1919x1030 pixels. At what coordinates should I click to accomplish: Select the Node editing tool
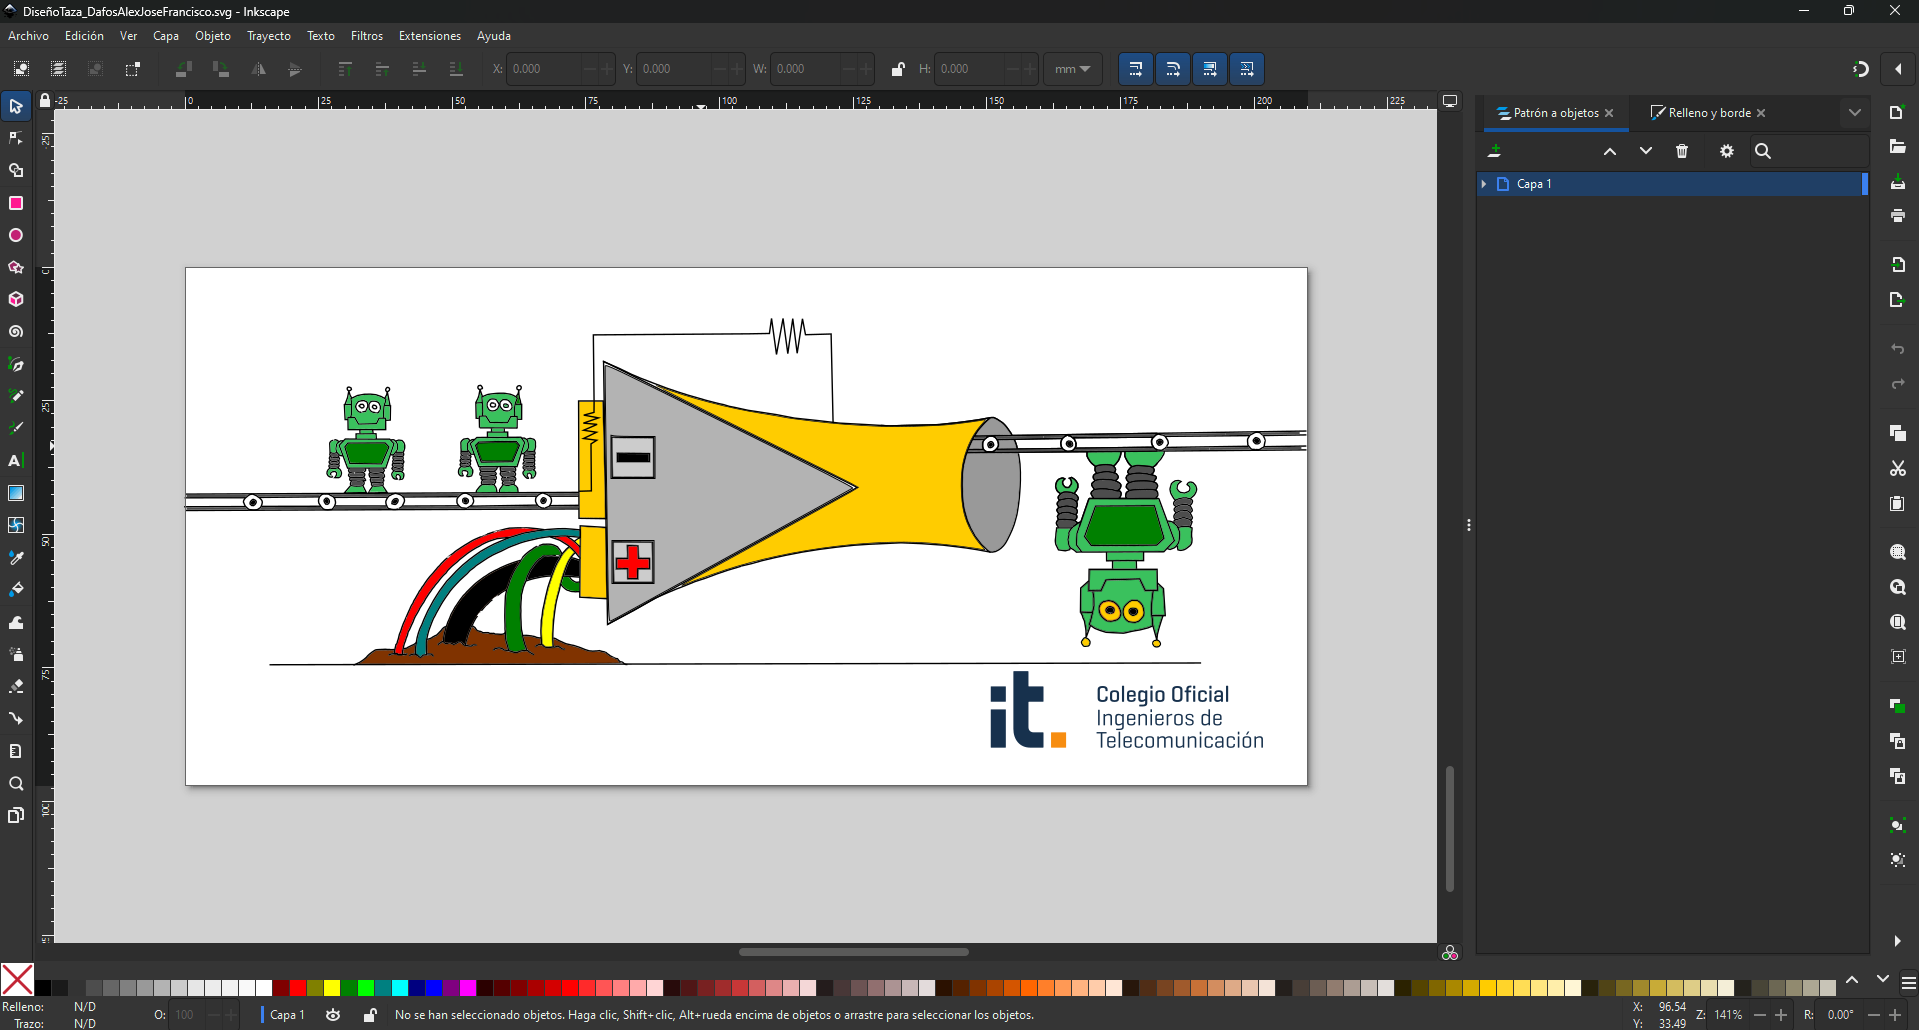[x=16, y=138]
